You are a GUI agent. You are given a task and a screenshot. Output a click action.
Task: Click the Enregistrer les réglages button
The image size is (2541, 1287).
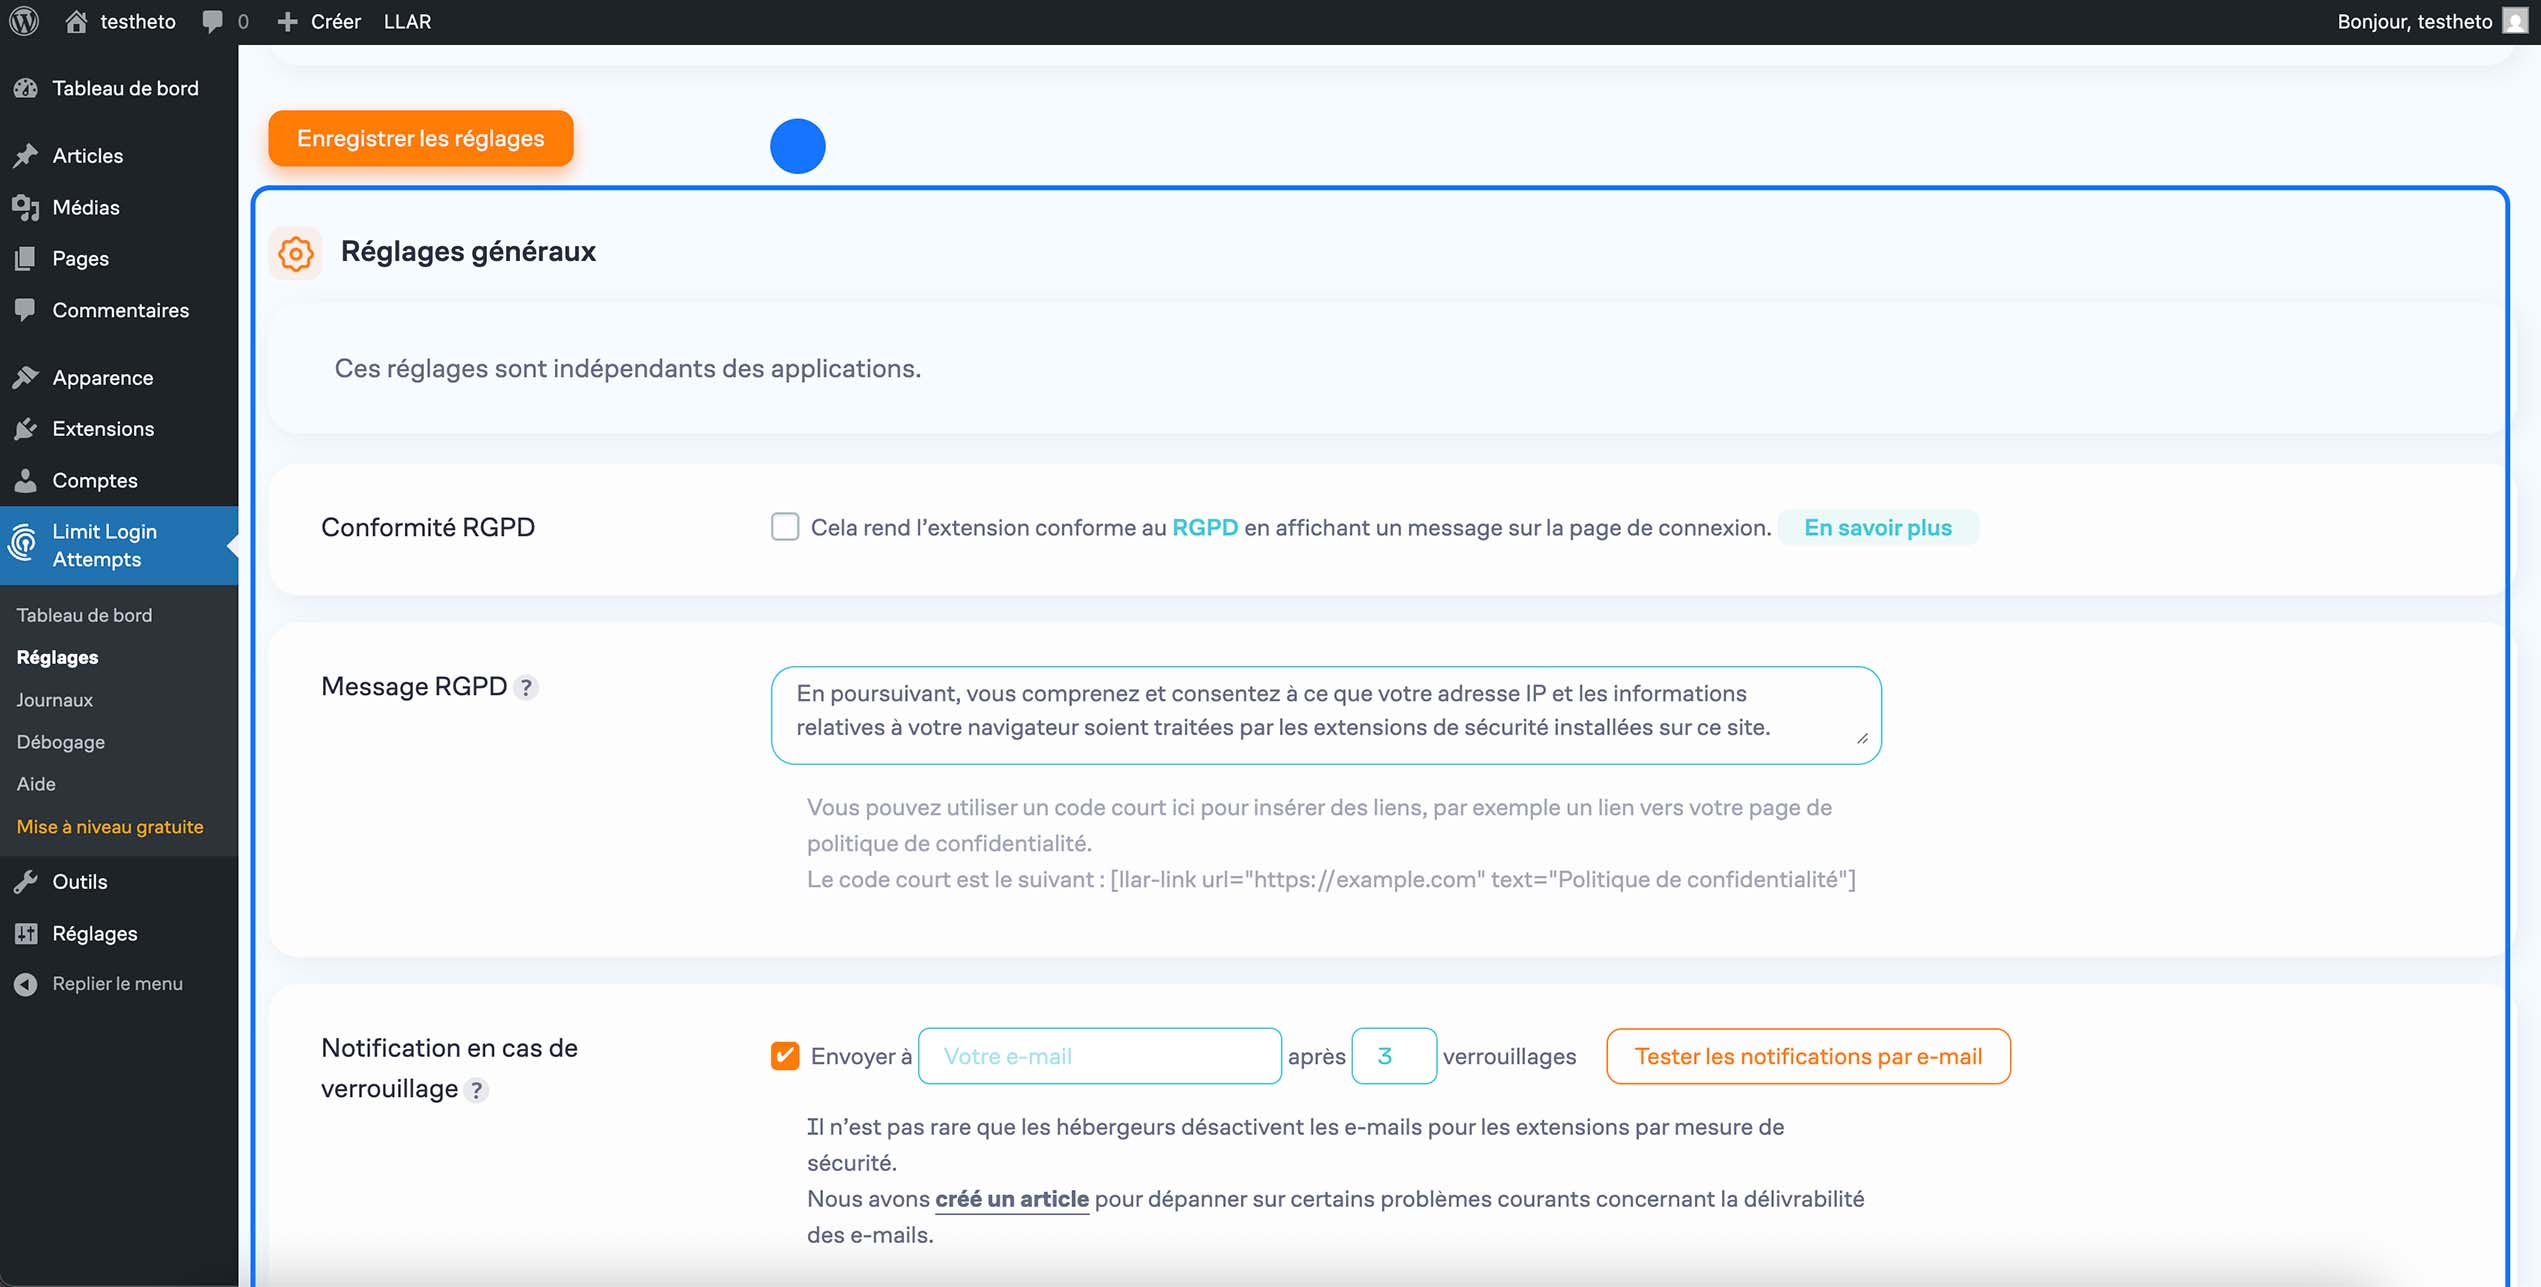point(420,138)
